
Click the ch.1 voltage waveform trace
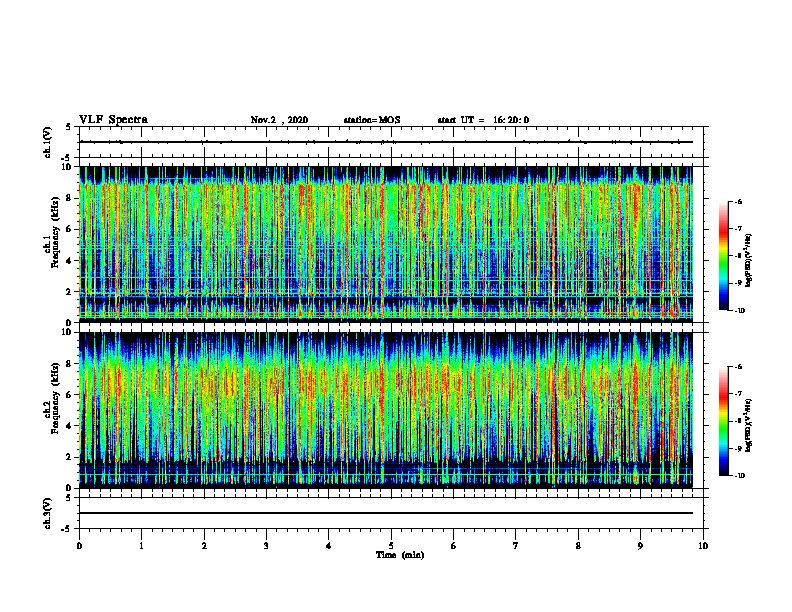[386, 142]
